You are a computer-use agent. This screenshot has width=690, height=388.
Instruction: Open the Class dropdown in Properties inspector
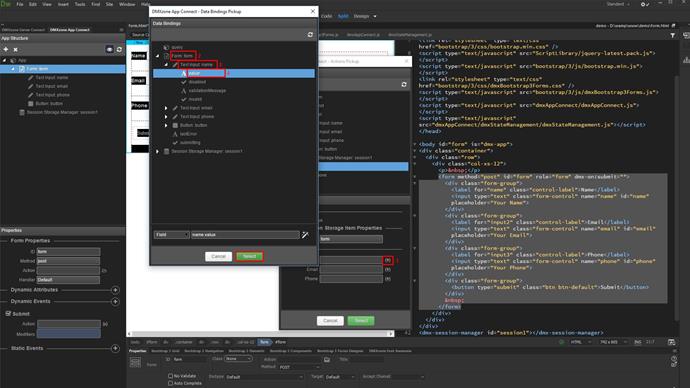(x=238, y=359)
